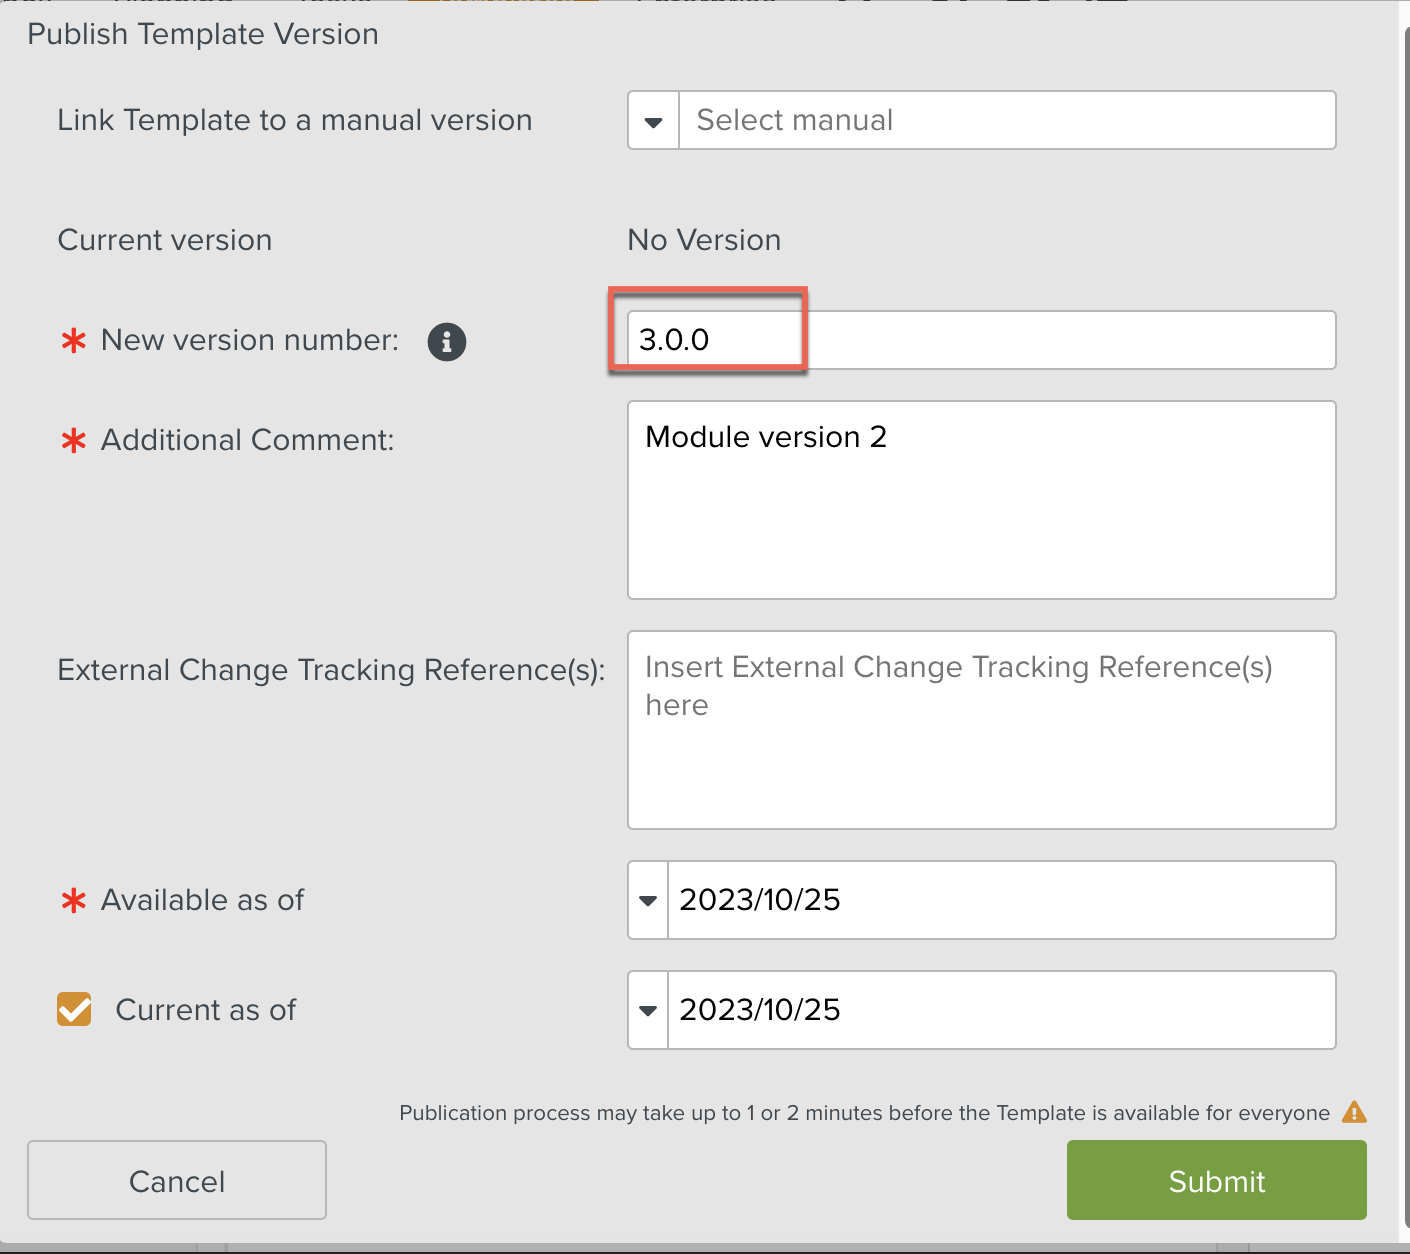Open the Select manual dropdown arrow

pos(654,121)
